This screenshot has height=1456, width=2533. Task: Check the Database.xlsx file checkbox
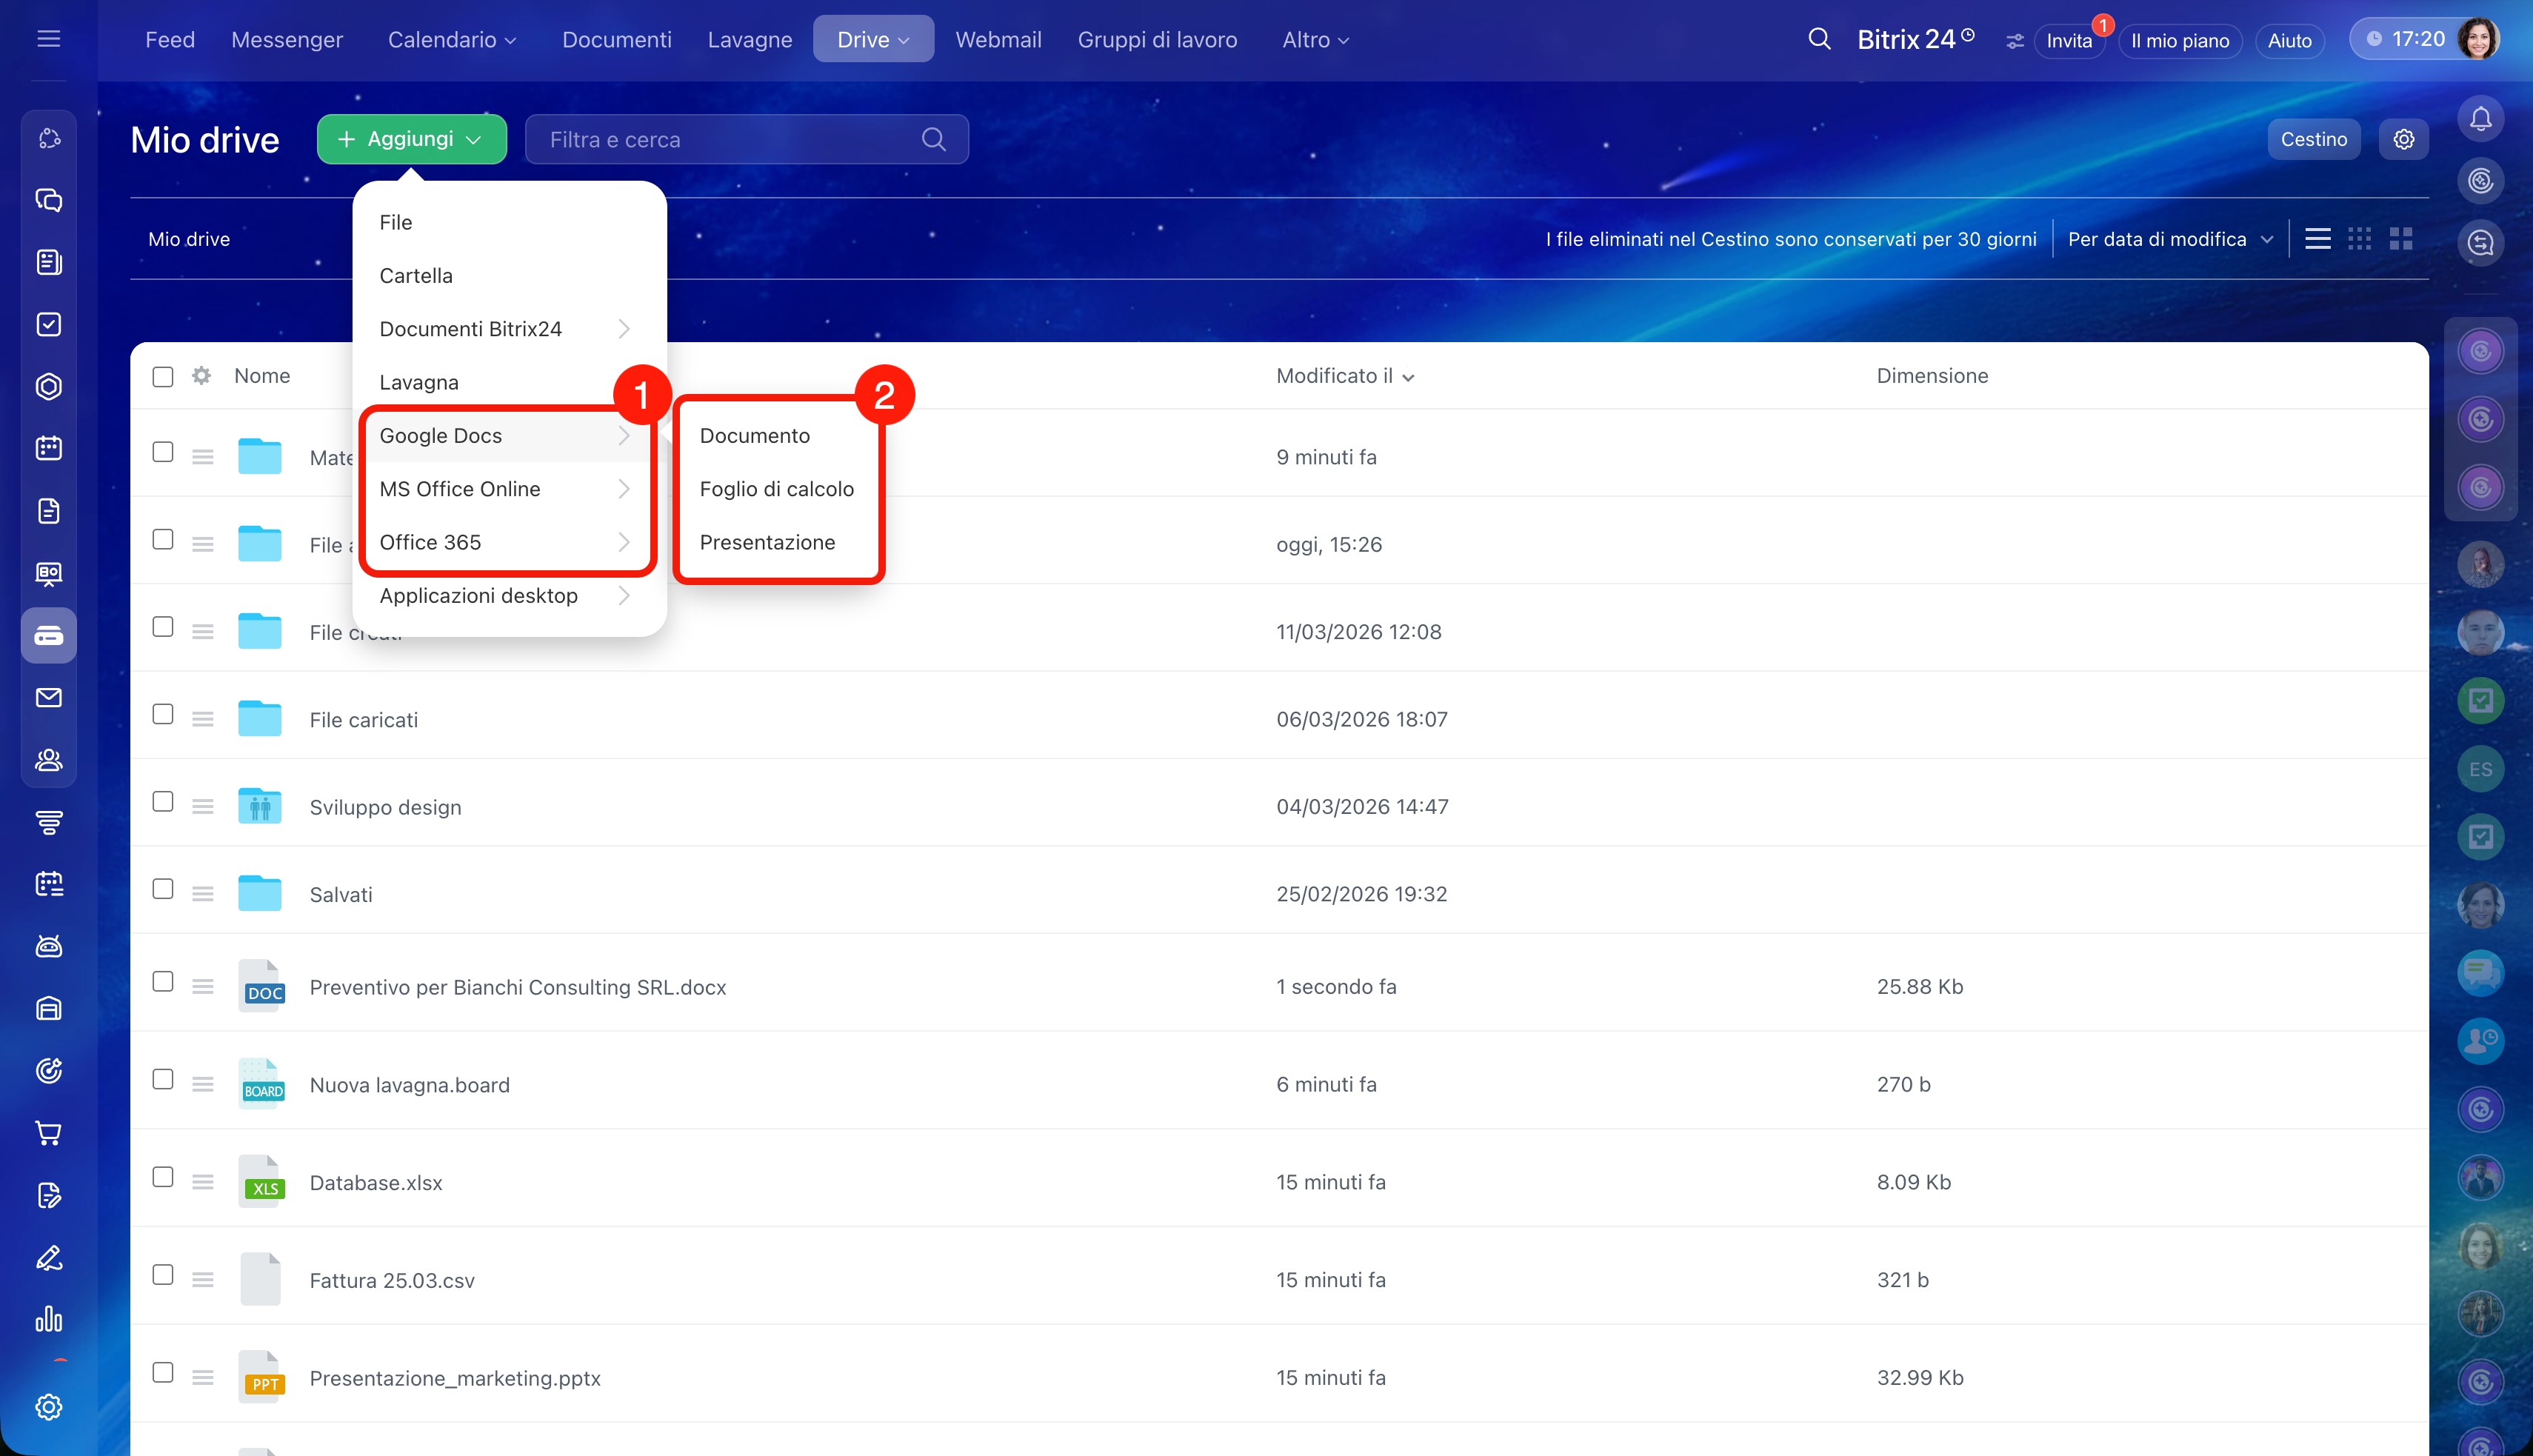click(163, 1177)
